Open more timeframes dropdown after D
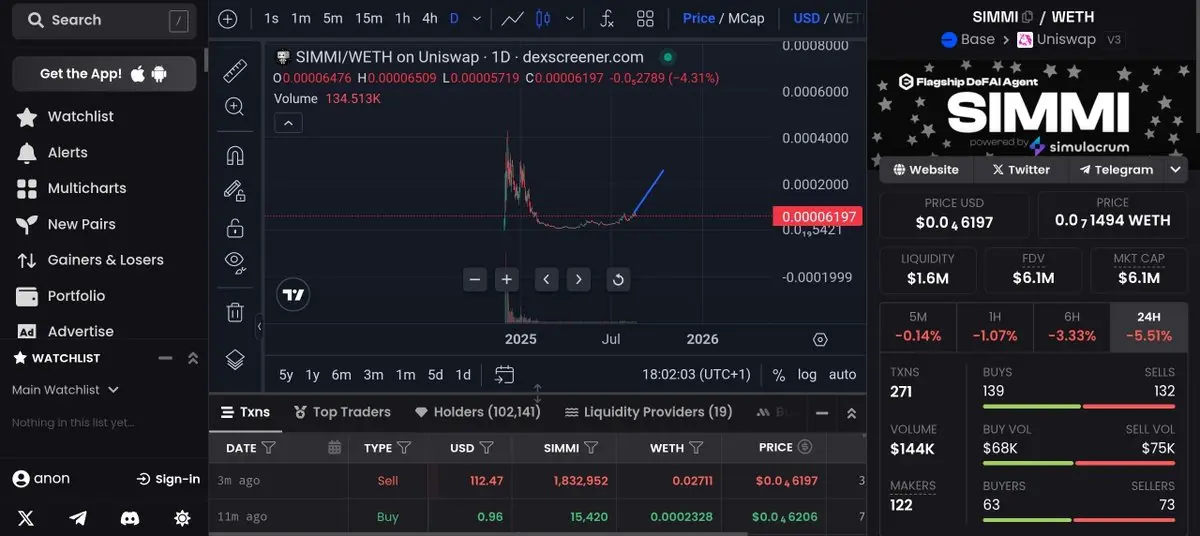1200x536 pixels. click(479, 18)
